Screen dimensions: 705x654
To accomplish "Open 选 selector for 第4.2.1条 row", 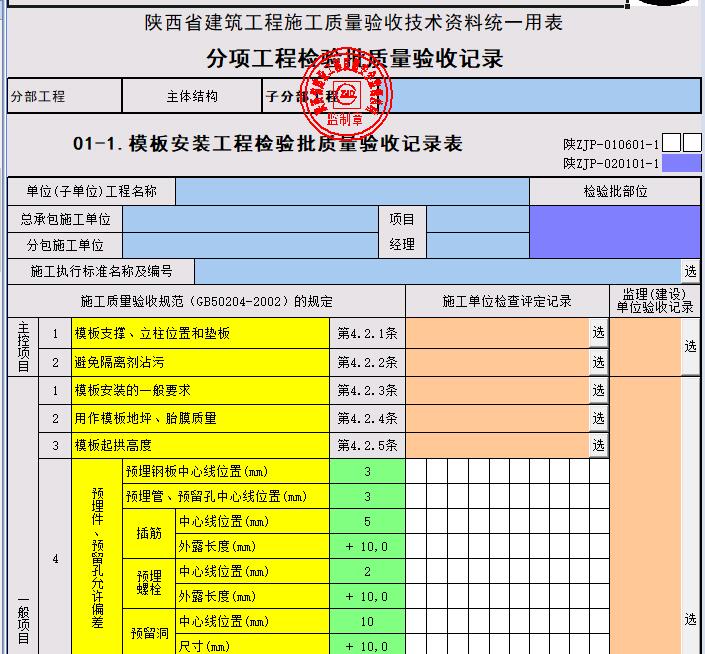I will coord(598,333).
